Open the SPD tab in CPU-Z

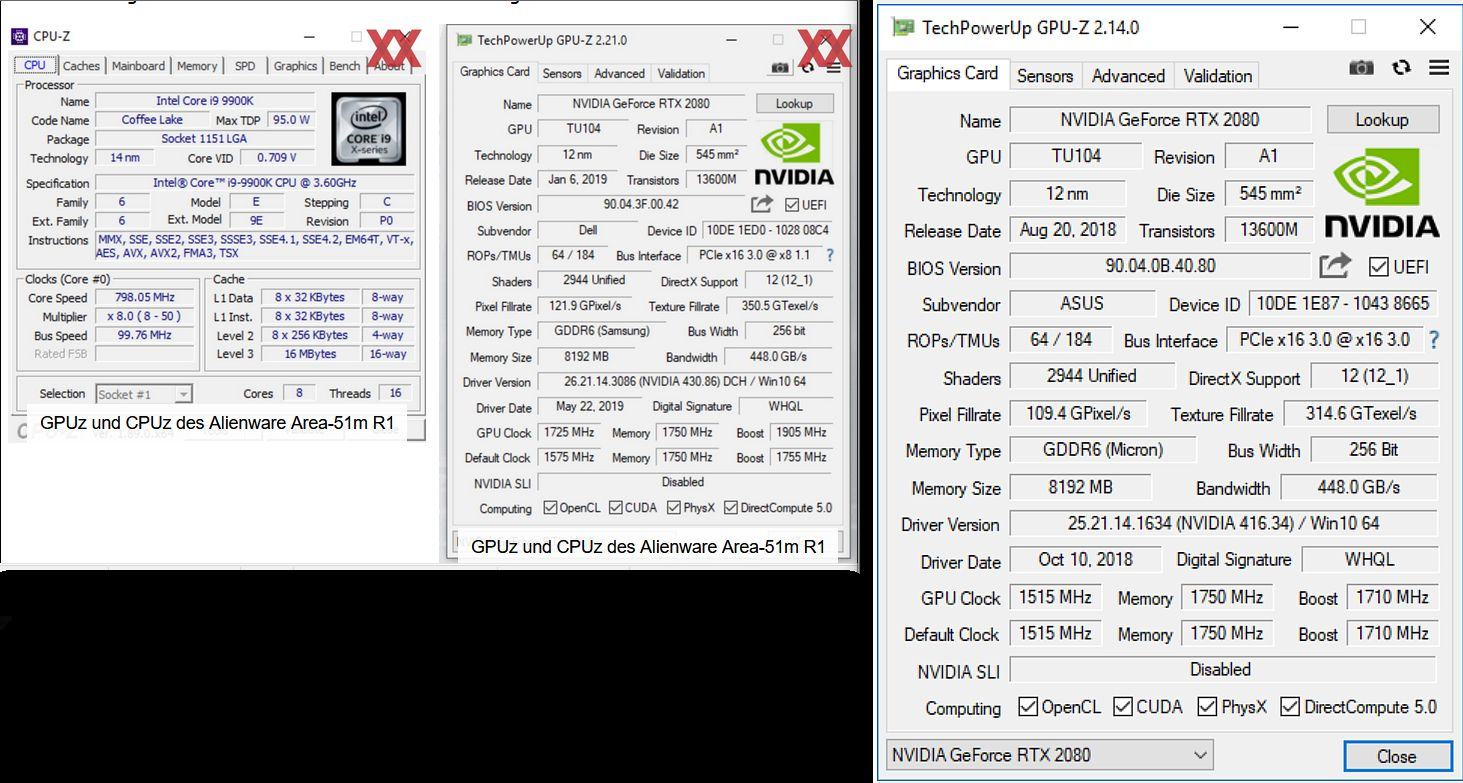click(245, 66)
